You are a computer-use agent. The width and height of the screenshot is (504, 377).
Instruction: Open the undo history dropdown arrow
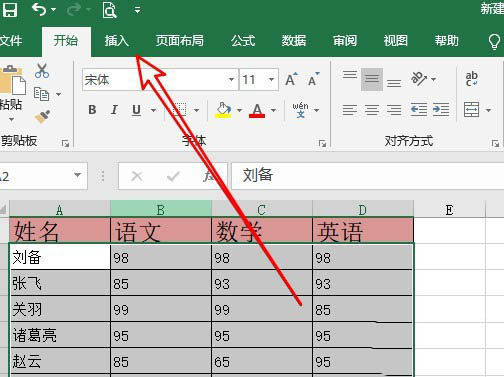pyautogui.click(x=53, y=10)
